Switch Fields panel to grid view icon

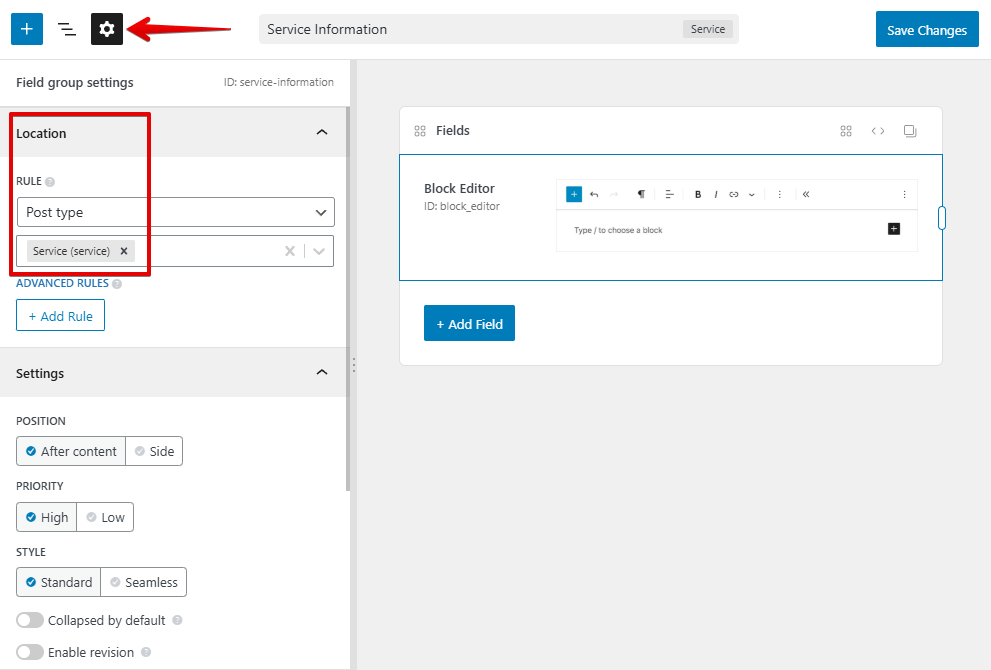coord(846,131)
